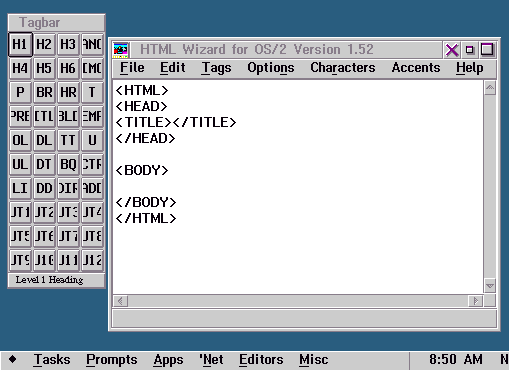Click user tag button UT9

[x=20, y=260]
